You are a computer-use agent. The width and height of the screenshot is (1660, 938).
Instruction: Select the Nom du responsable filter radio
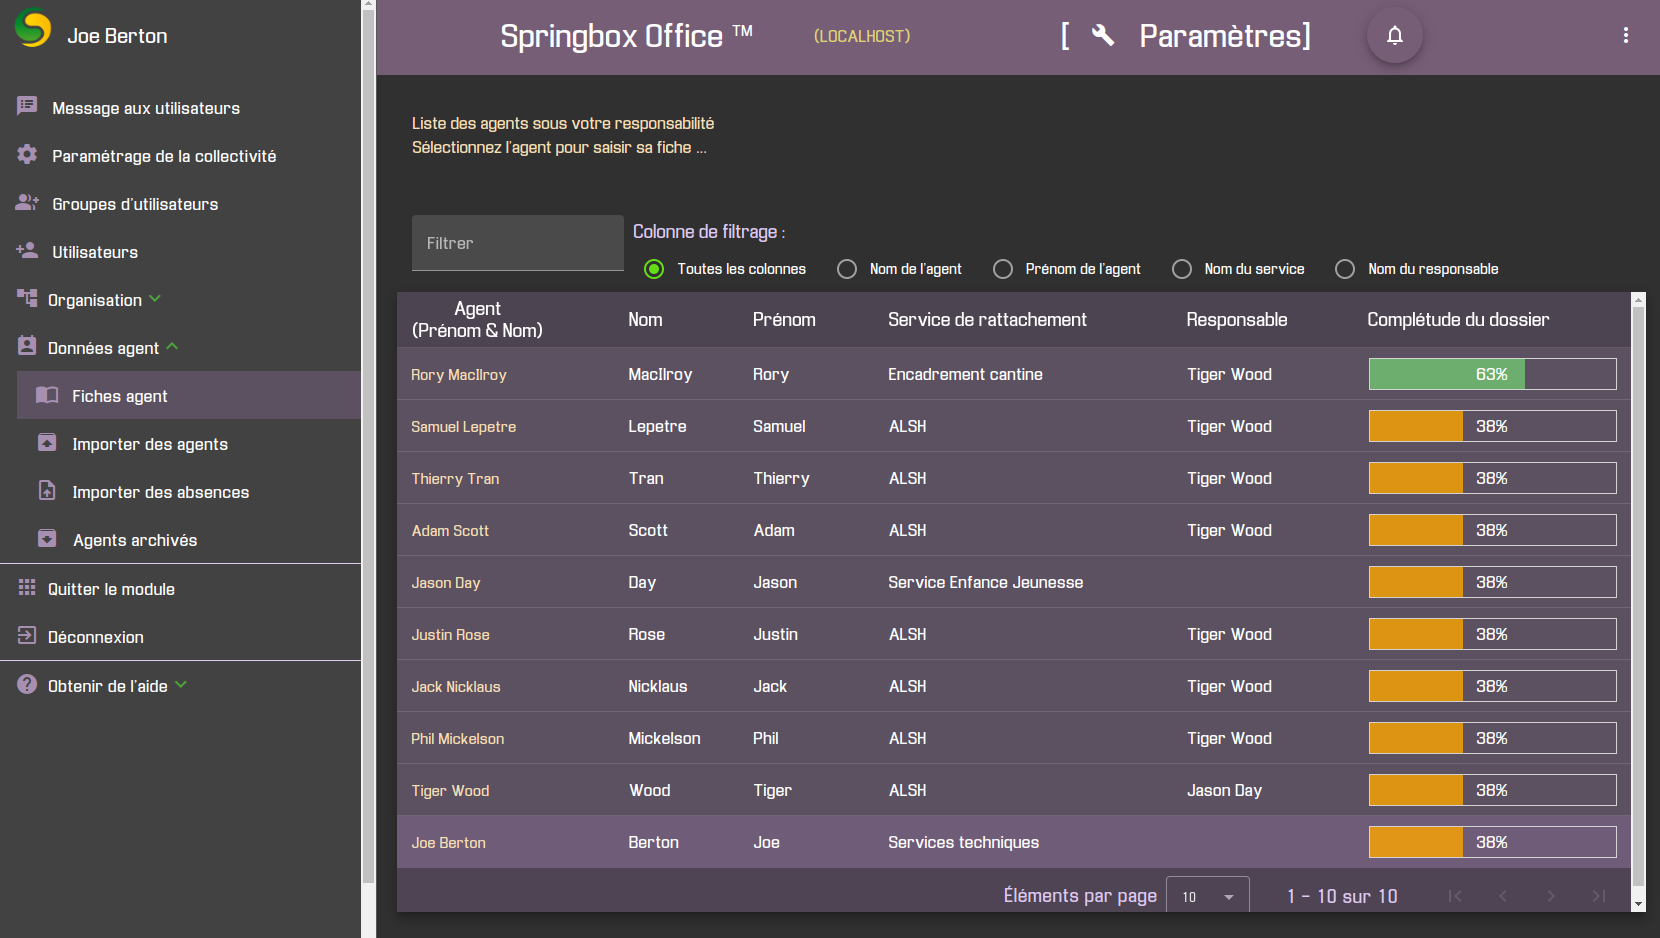pyautogui.click(x=1345, y=269)
